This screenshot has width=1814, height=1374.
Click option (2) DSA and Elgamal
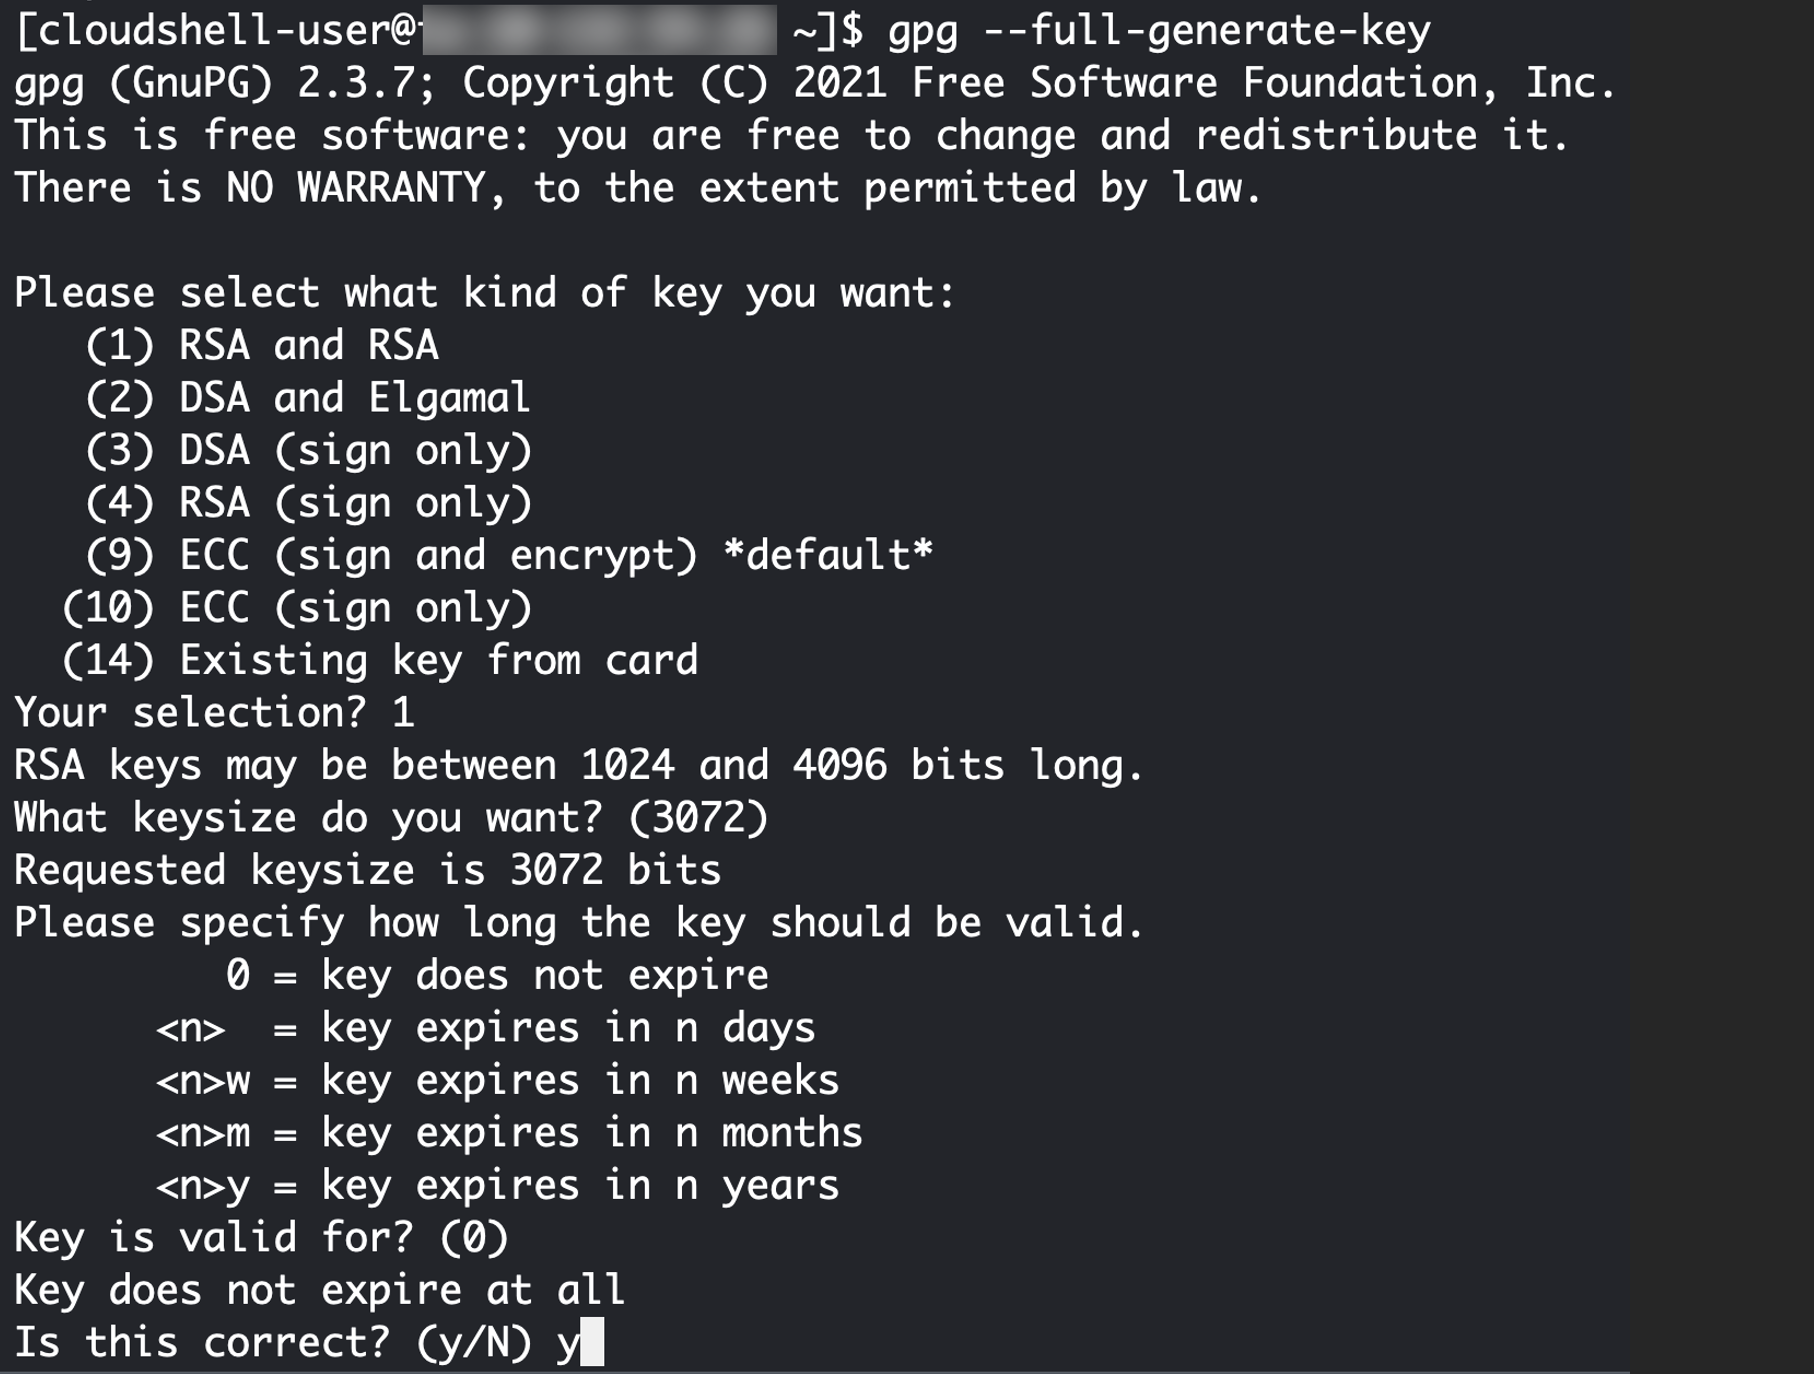pyautogui.click(x=307, y=398)
